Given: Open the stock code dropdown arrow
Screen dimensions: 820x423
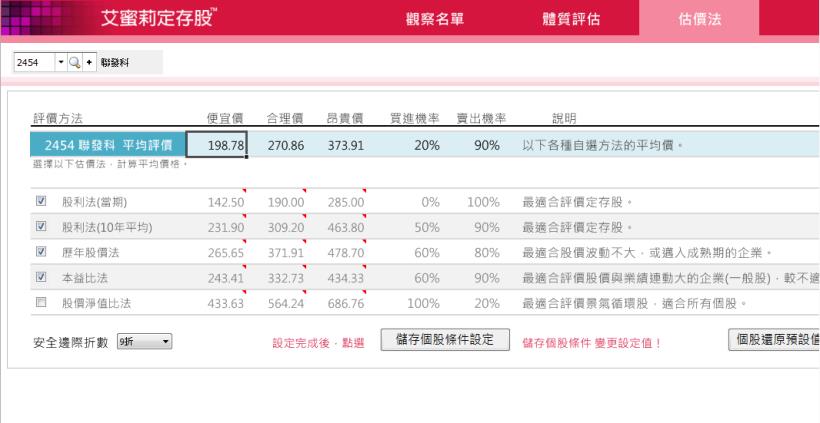Looking at the screenshot, I should pyautogui.click(x=61, y=63).
